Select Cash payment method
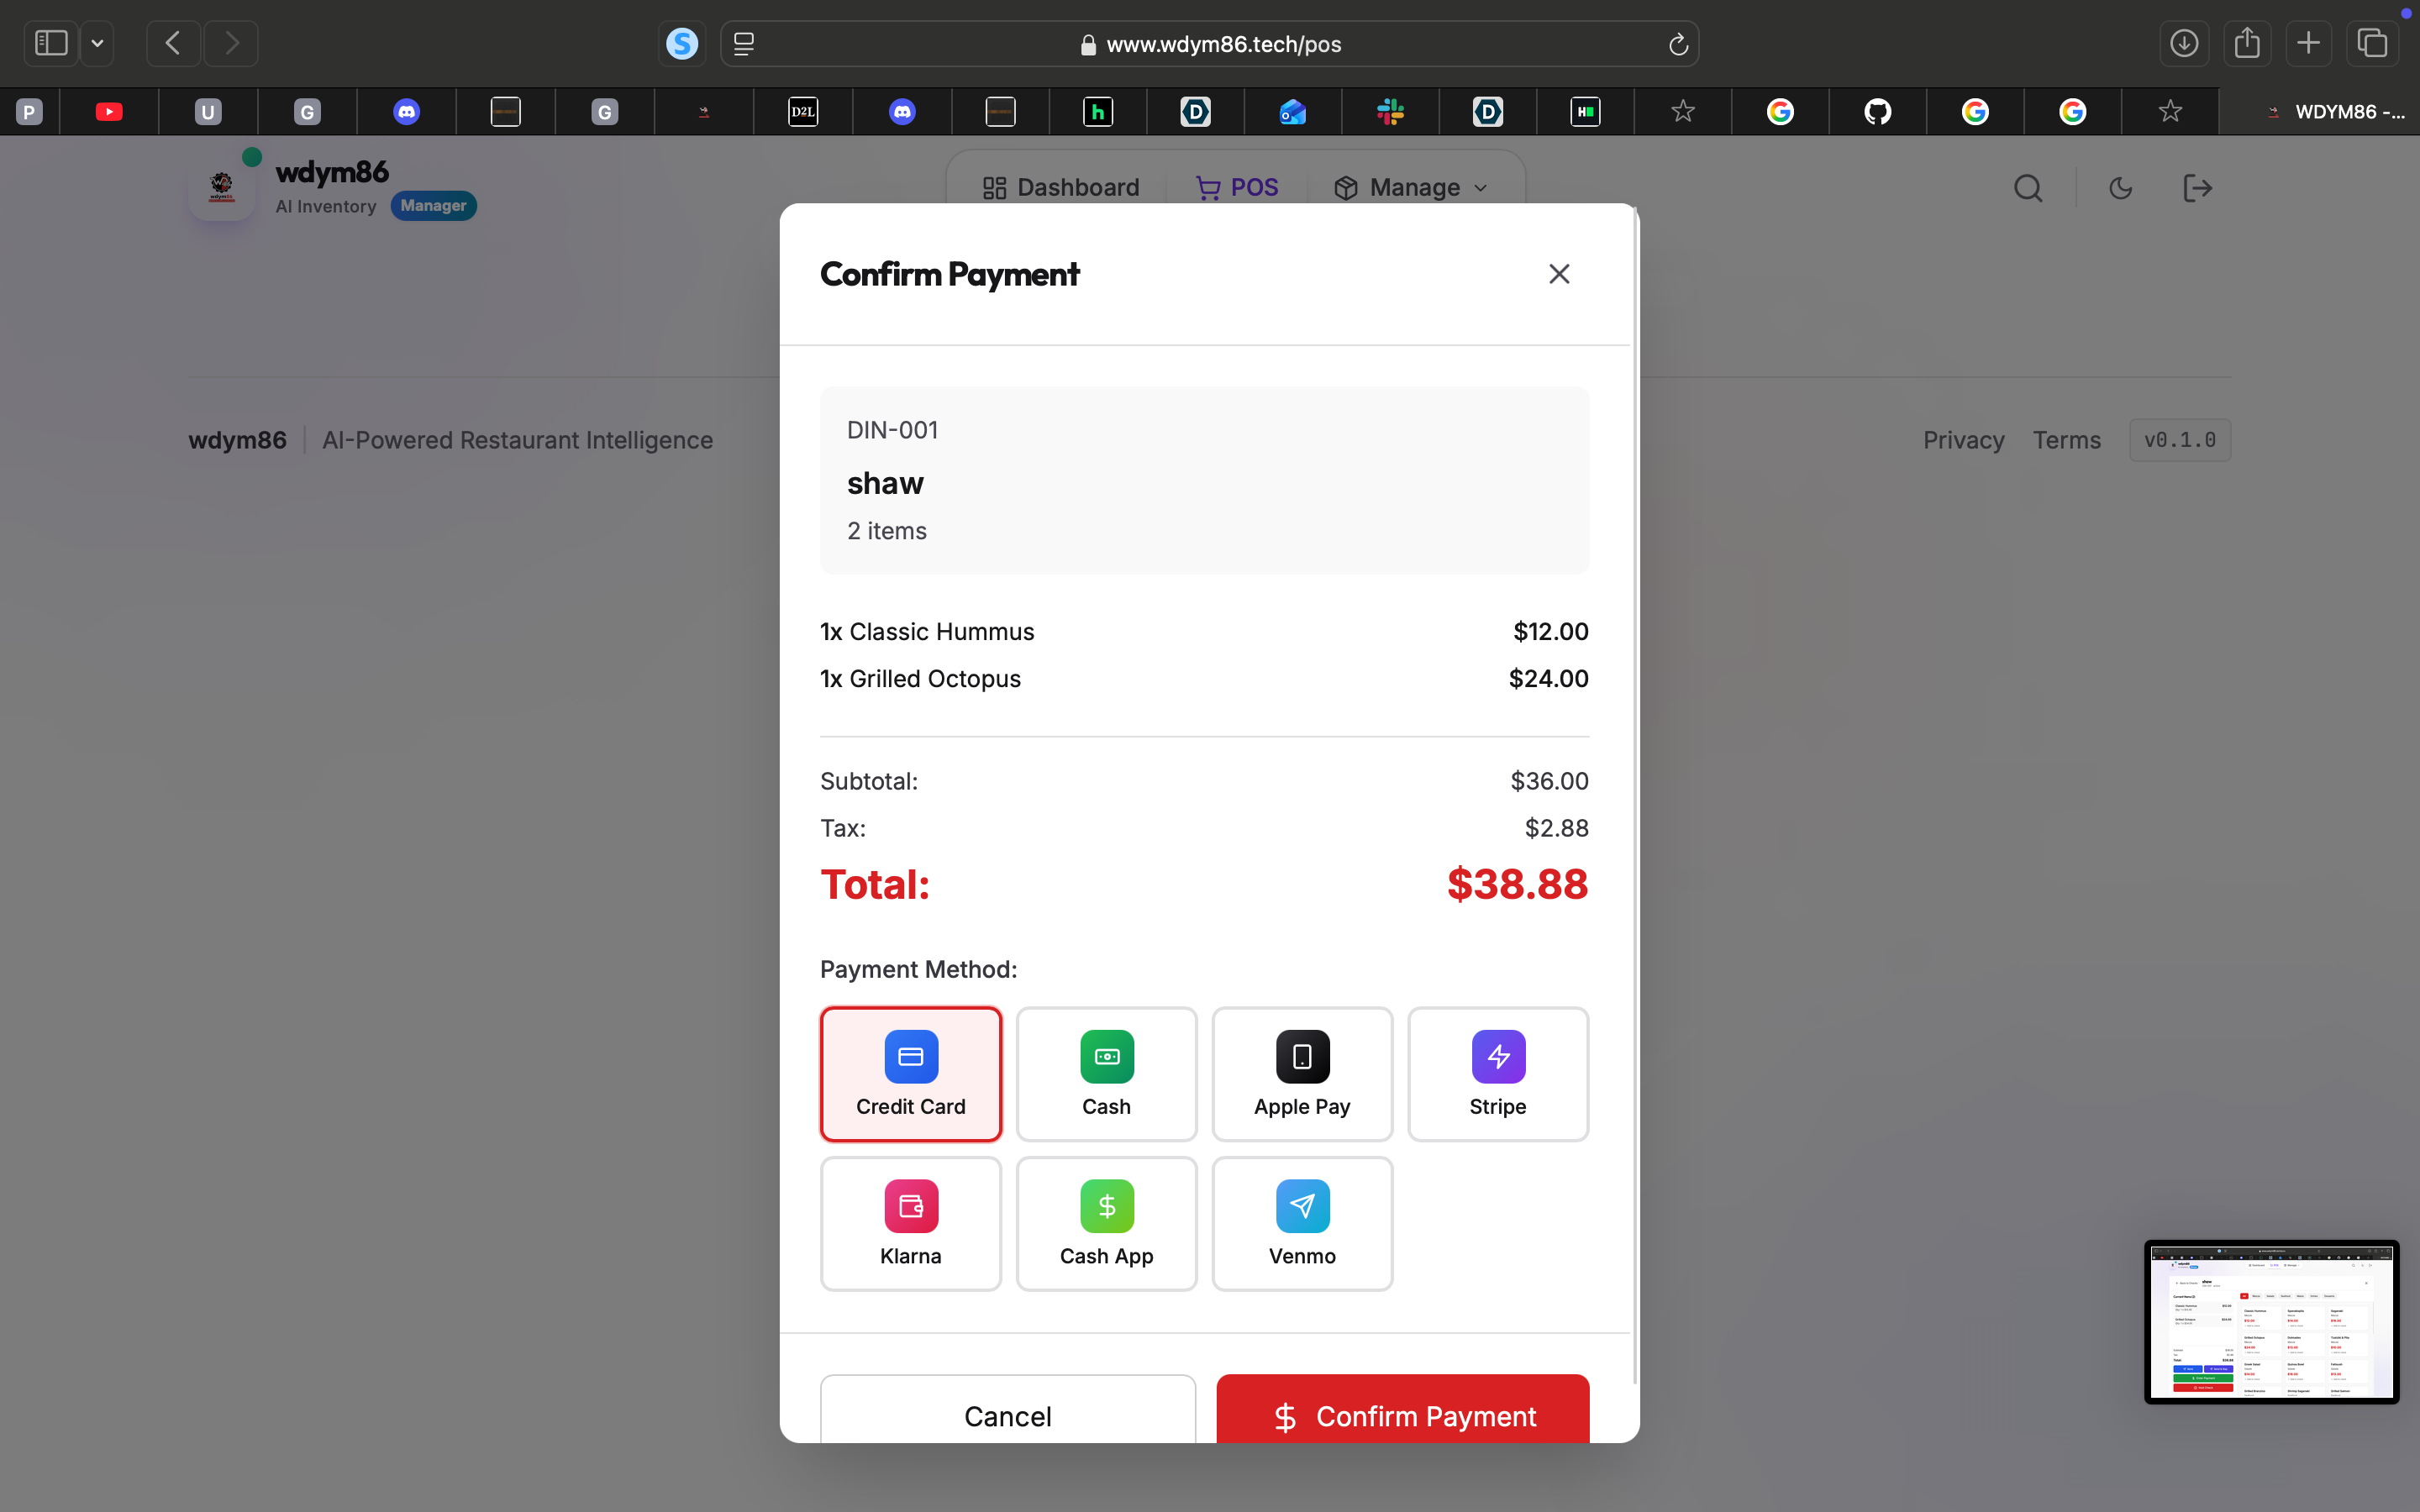 click(1106, 1073)
